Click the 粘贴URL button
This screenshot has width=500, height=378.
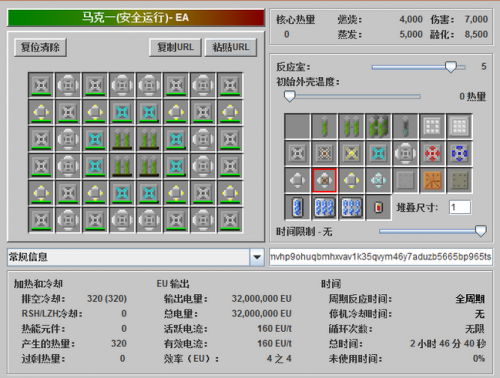coord(231,47)
